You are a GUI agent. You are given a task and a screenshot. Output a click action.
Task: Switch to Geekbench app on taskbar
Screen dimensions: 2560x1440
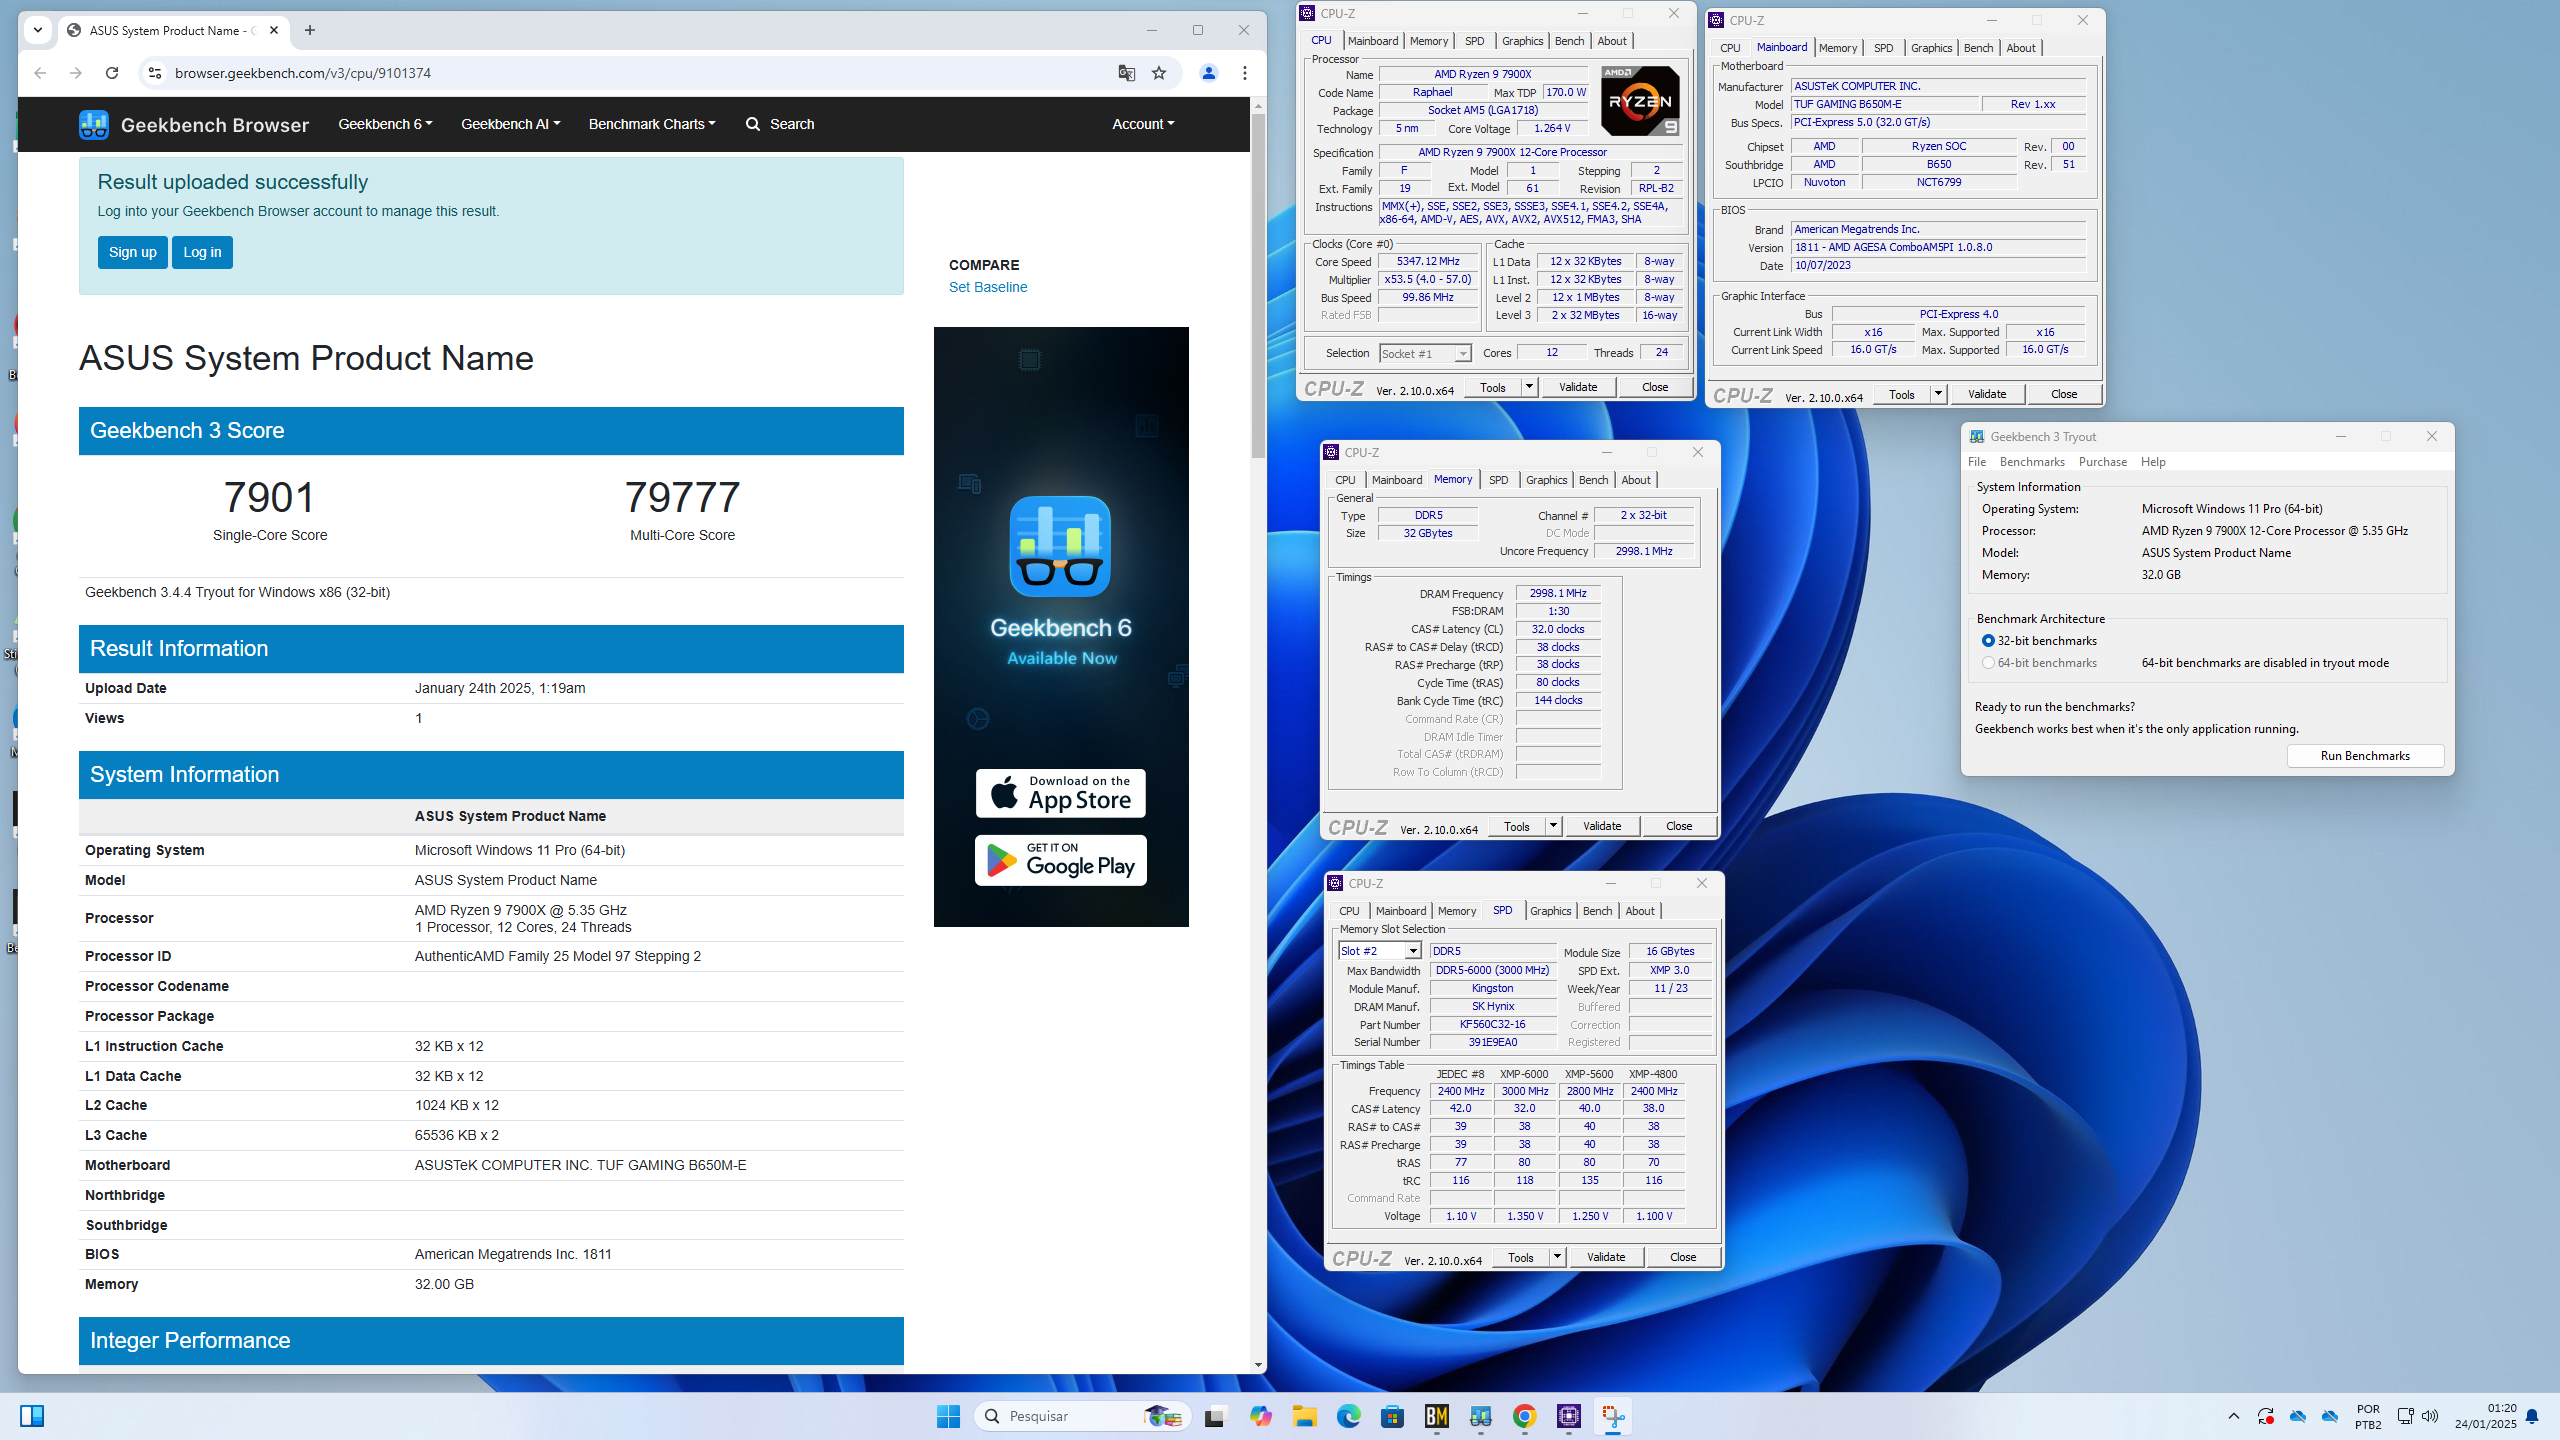[x=1481, y=1416]
